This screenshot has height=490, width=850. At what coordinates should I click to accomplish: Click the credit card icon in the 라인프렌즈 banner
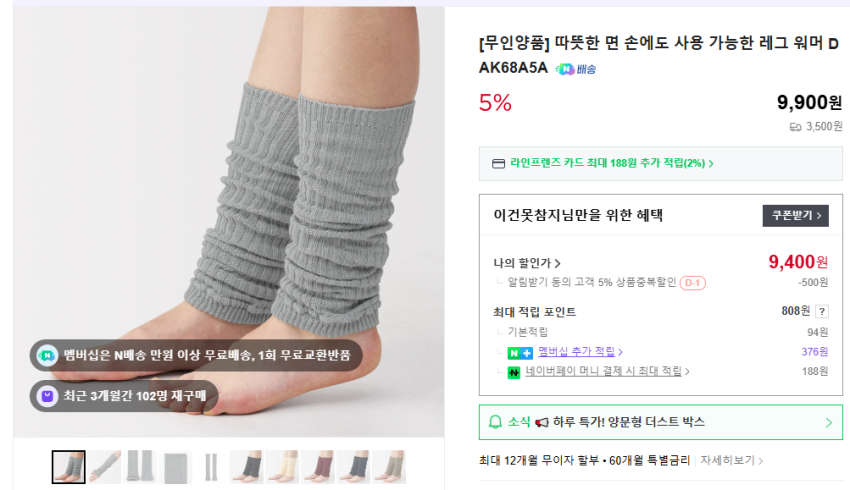(498, 164)
